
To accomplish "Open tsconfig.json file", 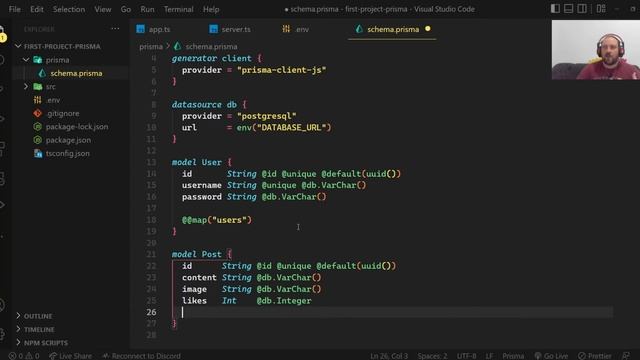I will point(67,153).
